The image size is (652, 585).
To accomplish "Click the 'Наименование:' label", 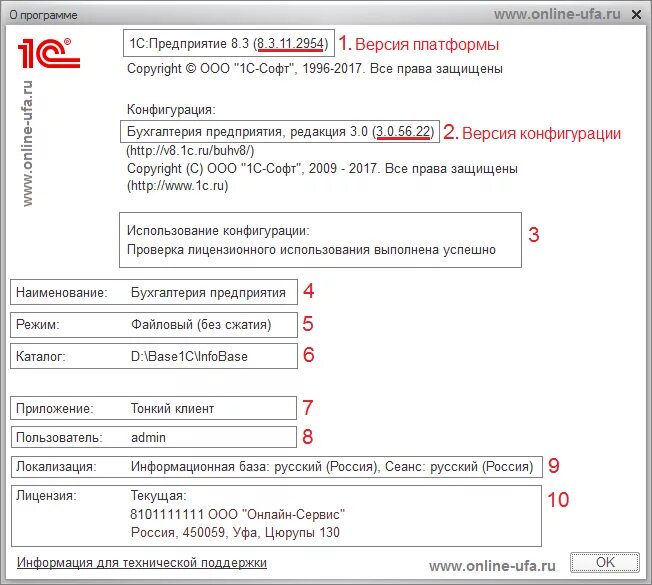I will (x=62, y=292).
